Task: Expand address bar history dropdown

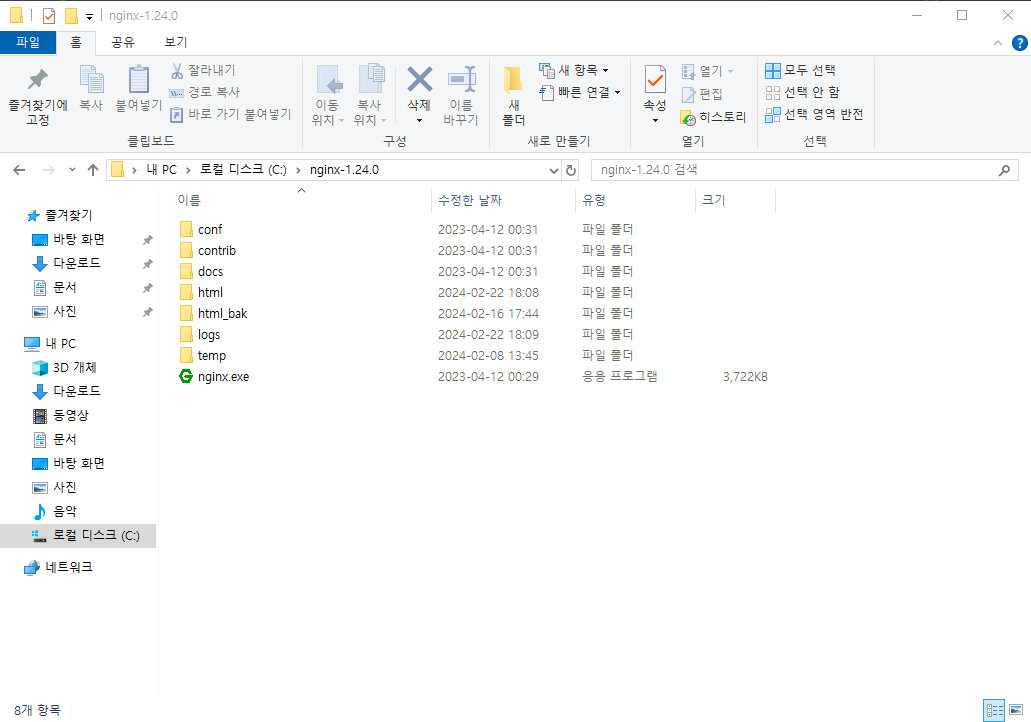Action: [x=554, y=170]
